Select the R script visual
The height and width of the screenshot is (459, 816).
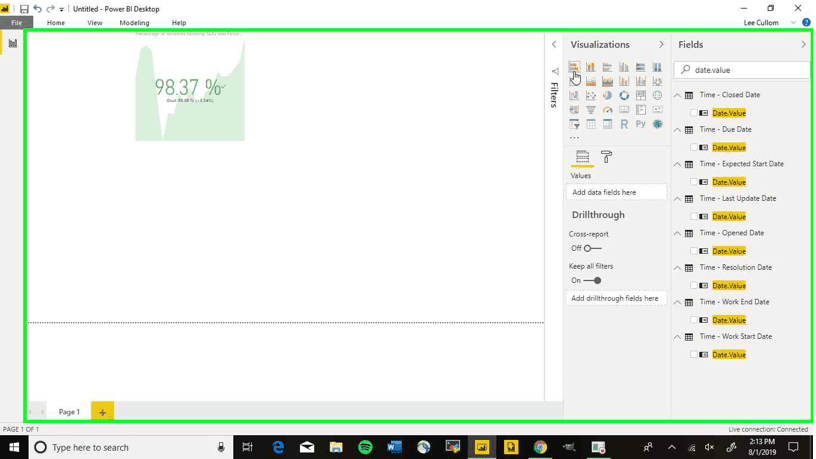tap(624, 124)
